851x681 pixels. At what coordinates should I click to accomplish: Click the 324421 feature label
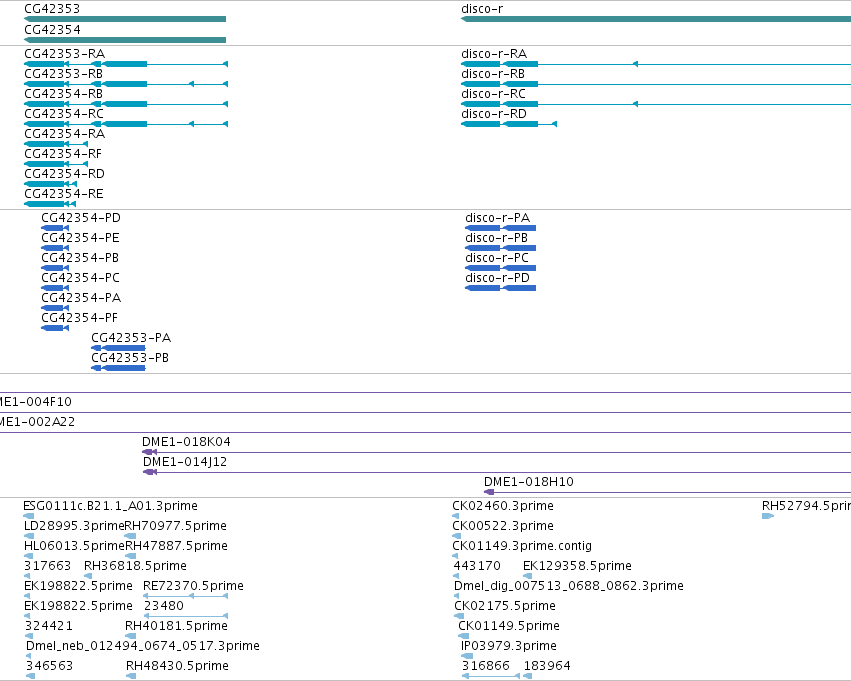click(49, 626)
